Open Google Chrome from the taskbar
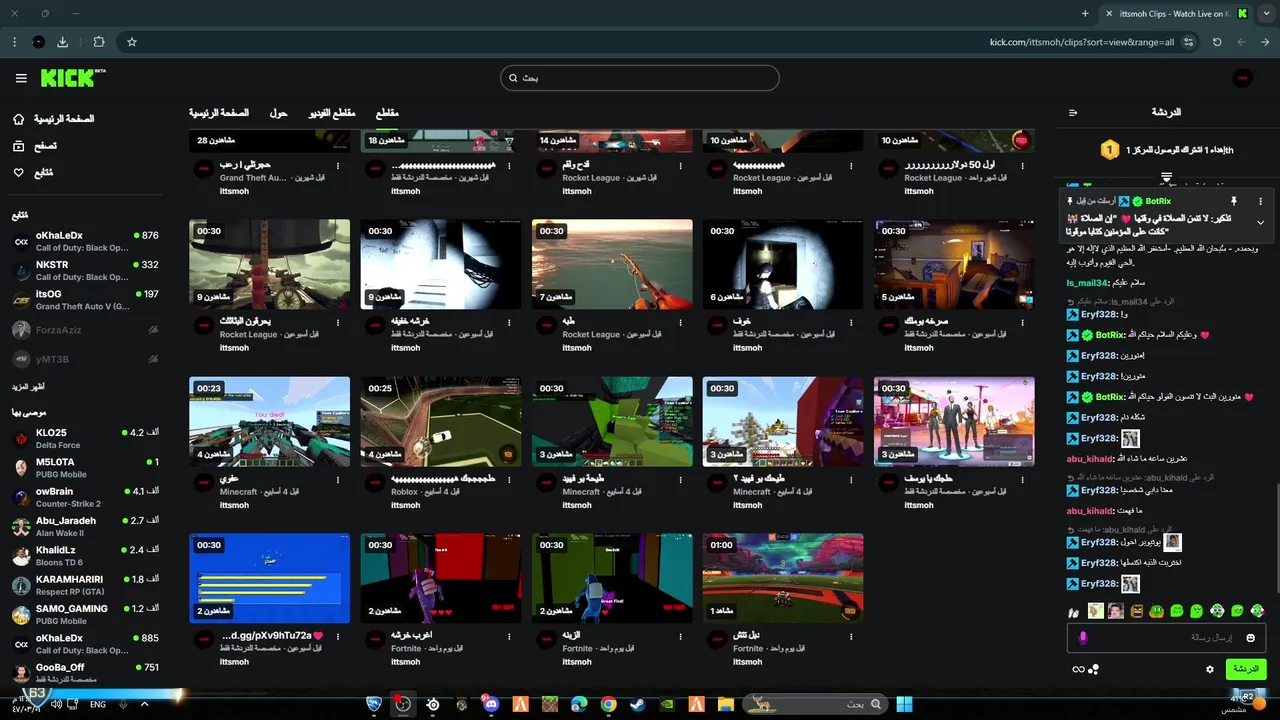This screenshot has width=1280, height=720. click(x=608, y=704)
